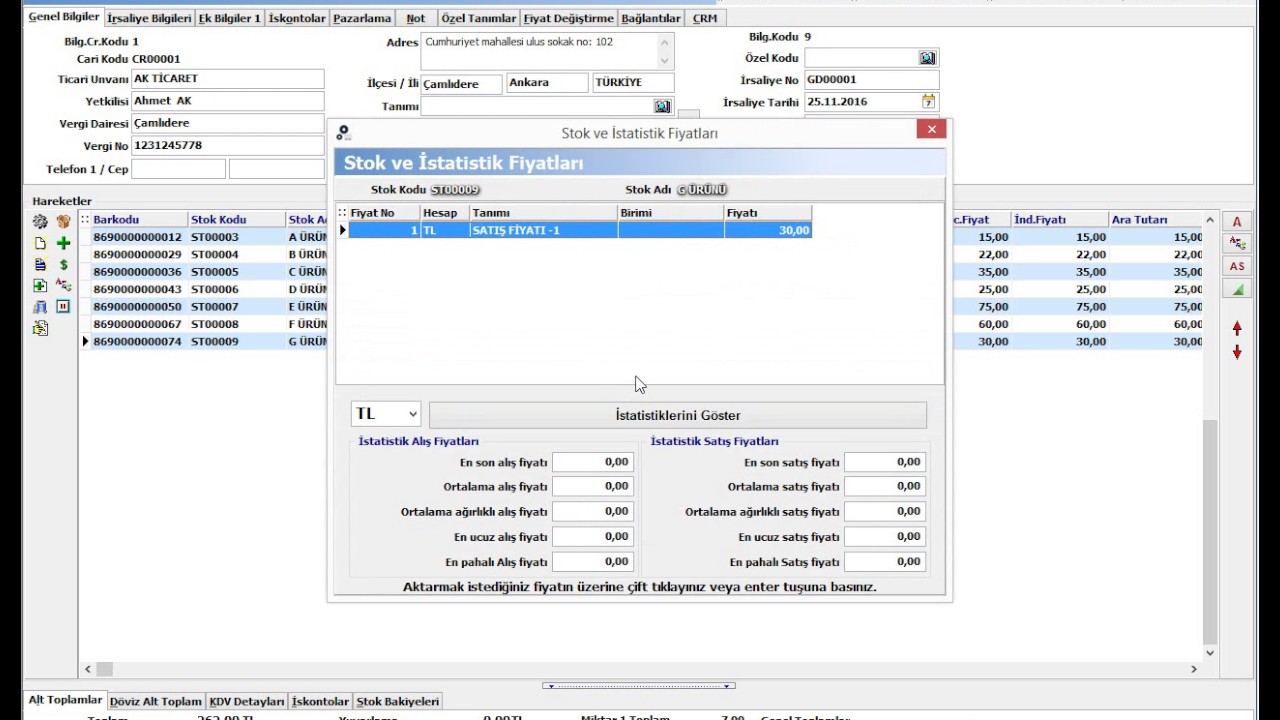Open the CRM tab

click(x=705, y=18)
